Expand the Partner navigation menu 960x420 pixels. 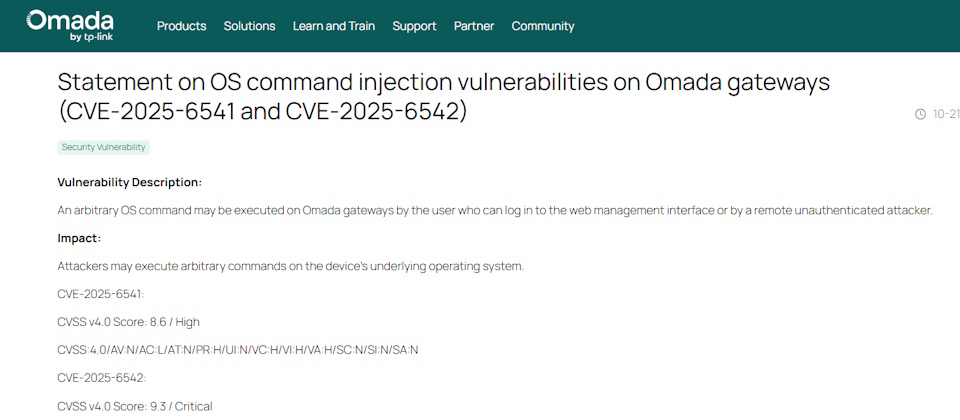pos(474,26)
